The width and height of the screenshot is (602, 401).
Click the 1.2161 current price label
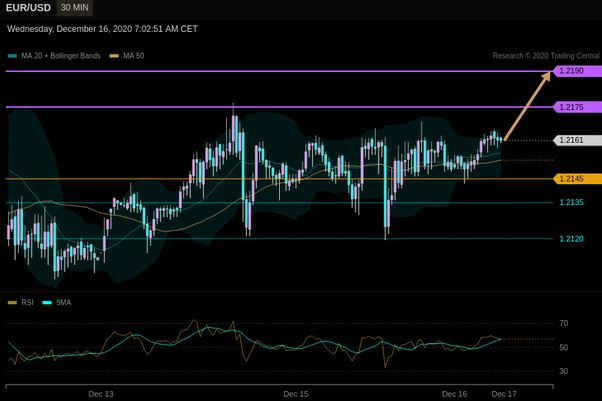click(x=577, y=140)
